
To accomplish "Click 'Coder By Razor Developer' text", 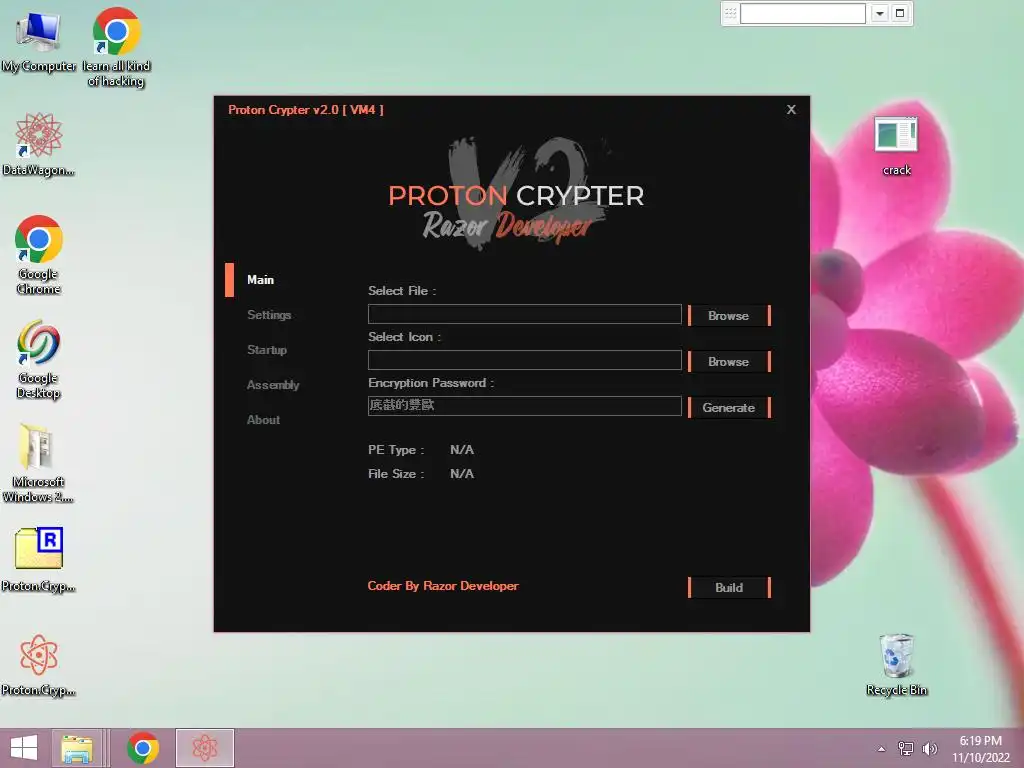I will click(443, 586).
